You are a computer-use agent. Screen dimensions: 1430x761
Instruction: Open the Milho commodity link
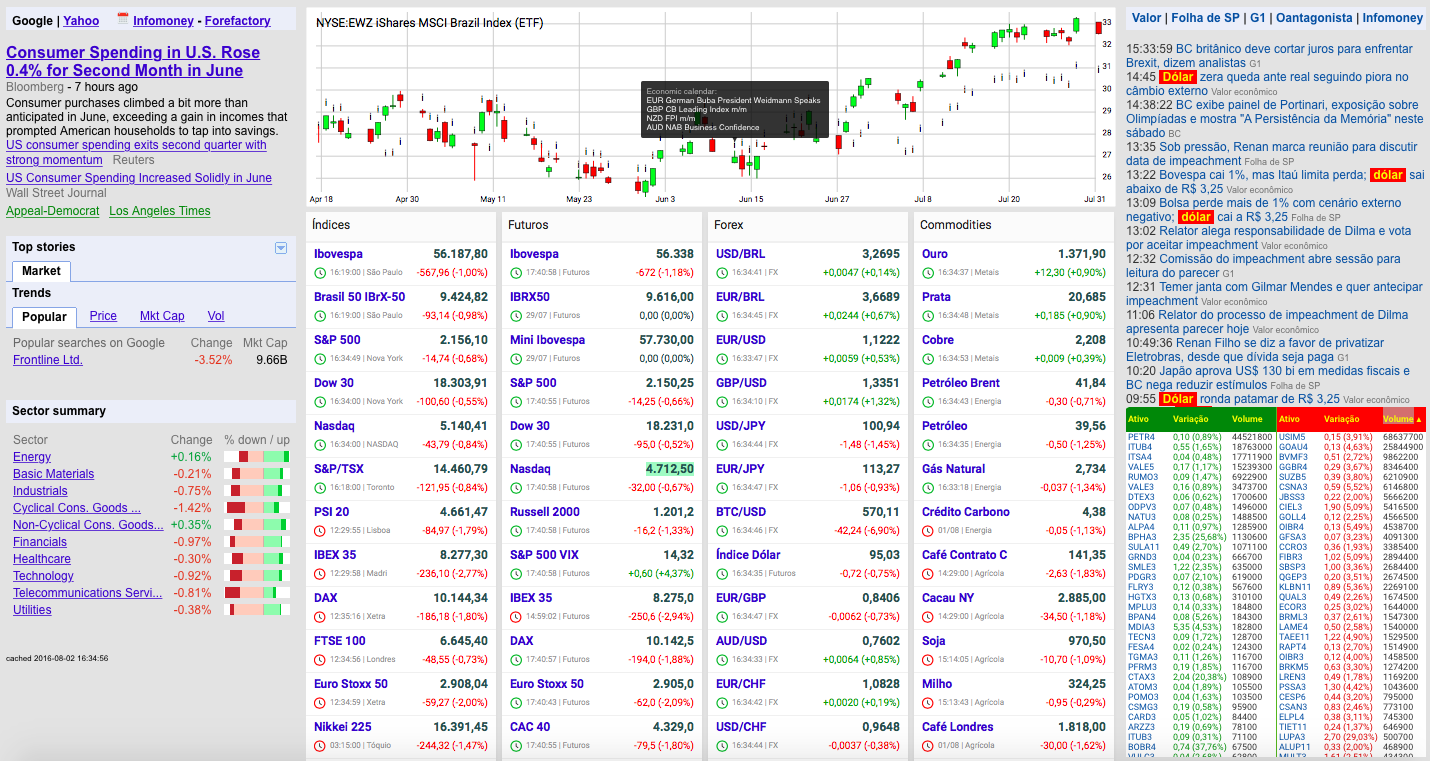(937, 684)
